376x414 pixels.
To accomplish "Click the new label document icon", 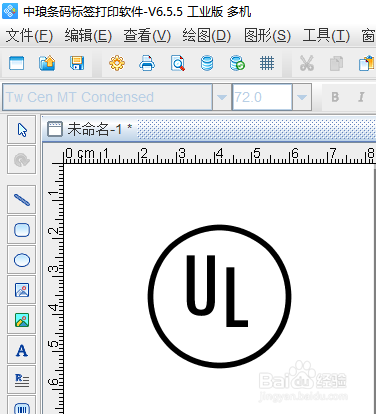I will tap(16, 63).
